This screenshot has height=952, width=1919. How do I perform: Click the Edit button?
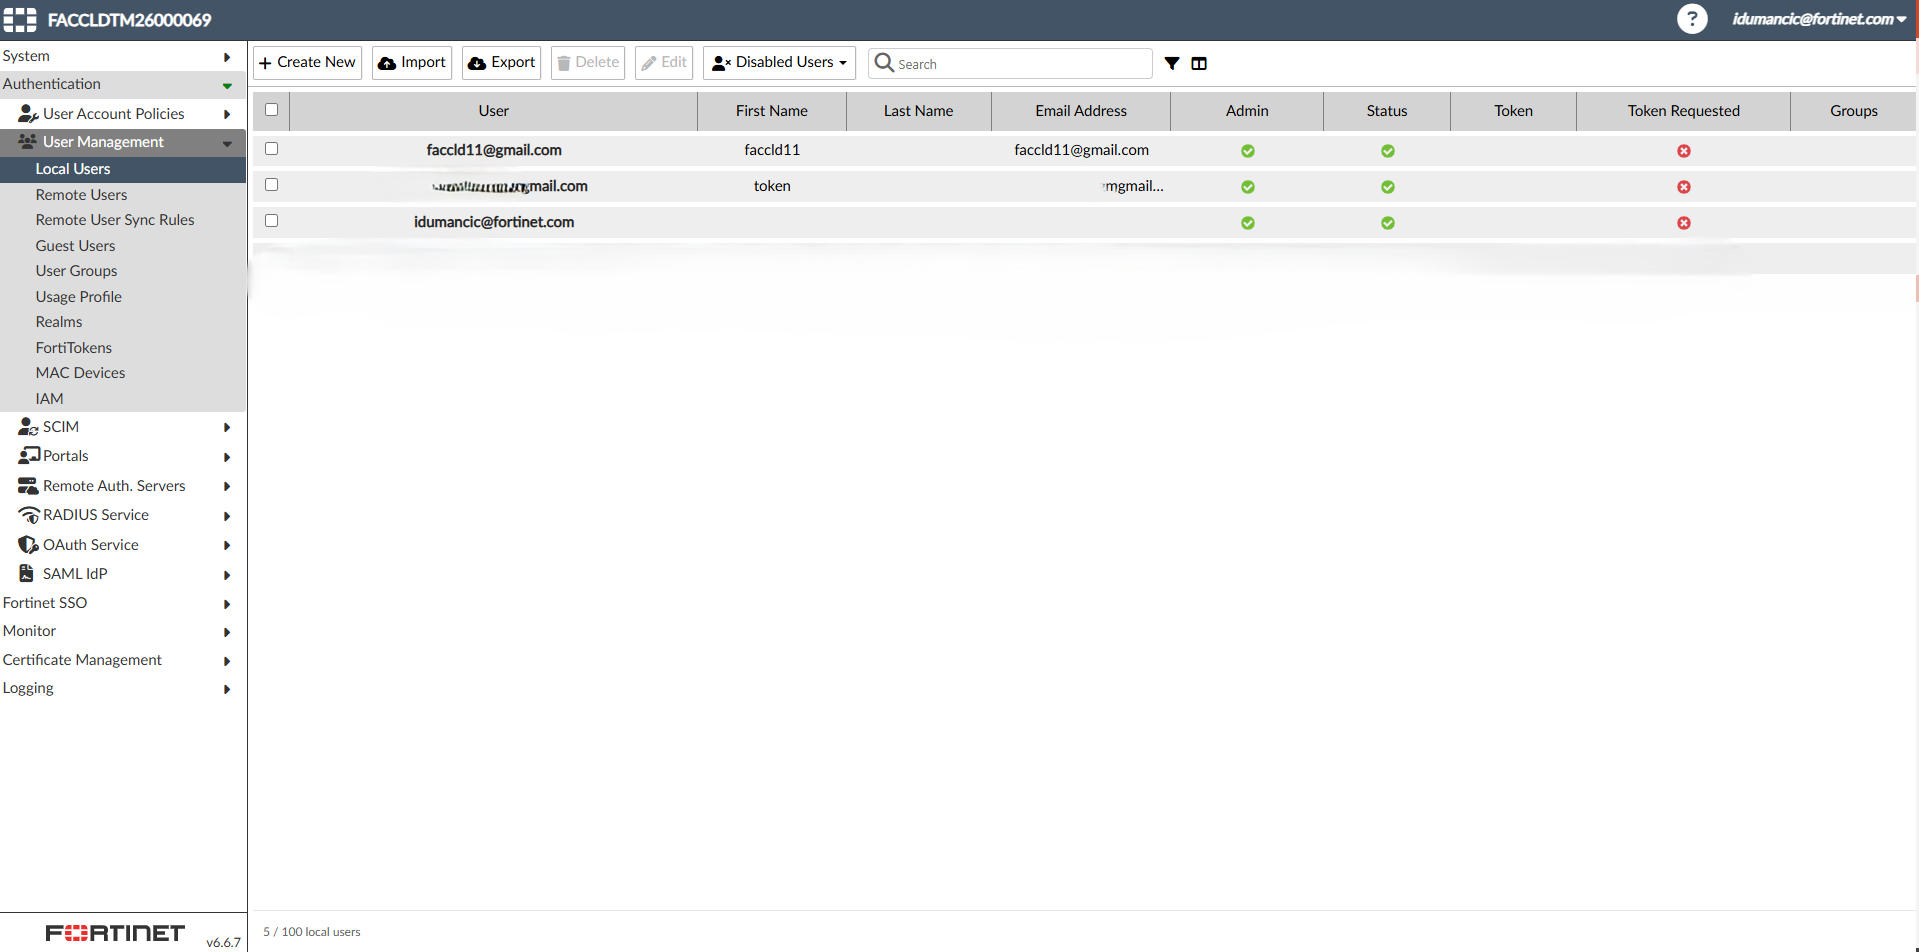(664, 63)
